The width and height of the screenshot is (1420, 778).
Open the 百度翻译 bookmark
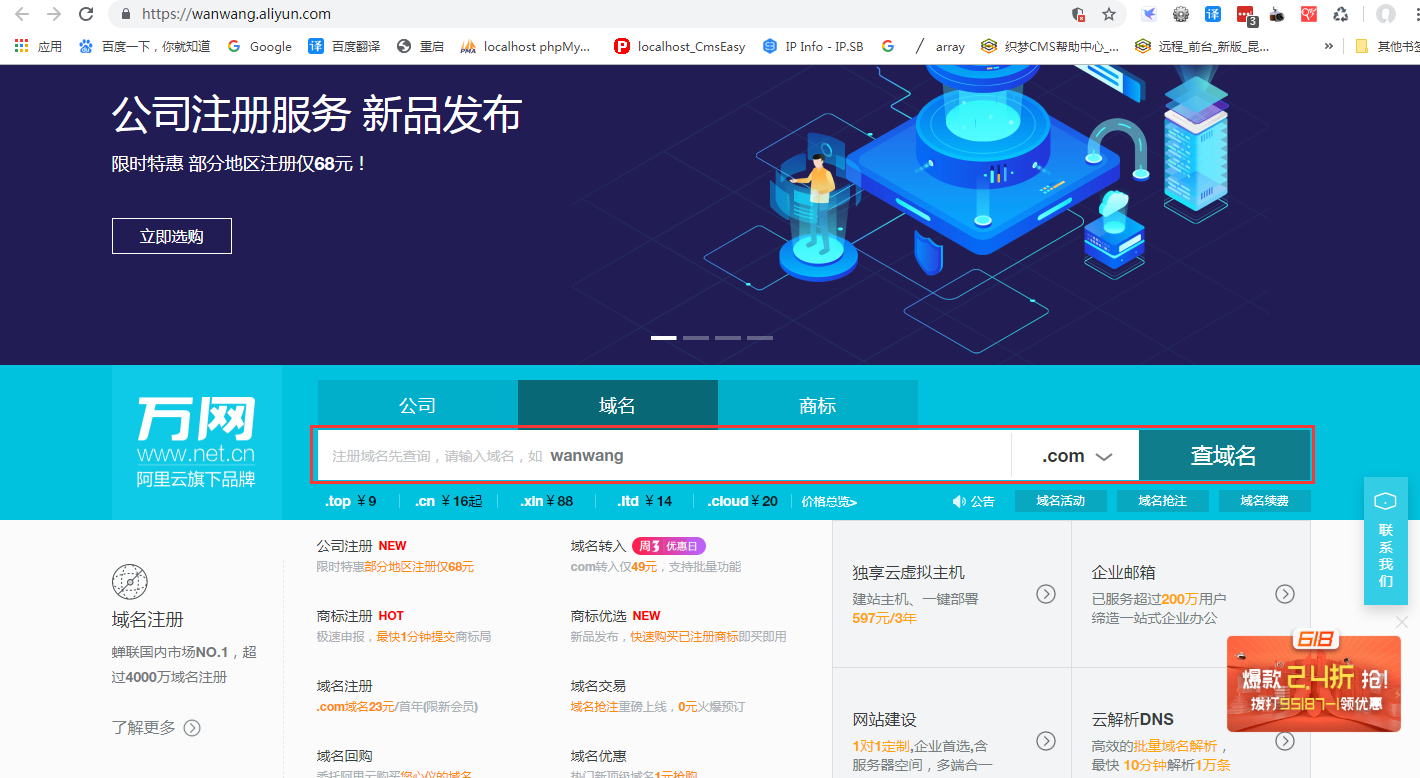click(344, 46)
